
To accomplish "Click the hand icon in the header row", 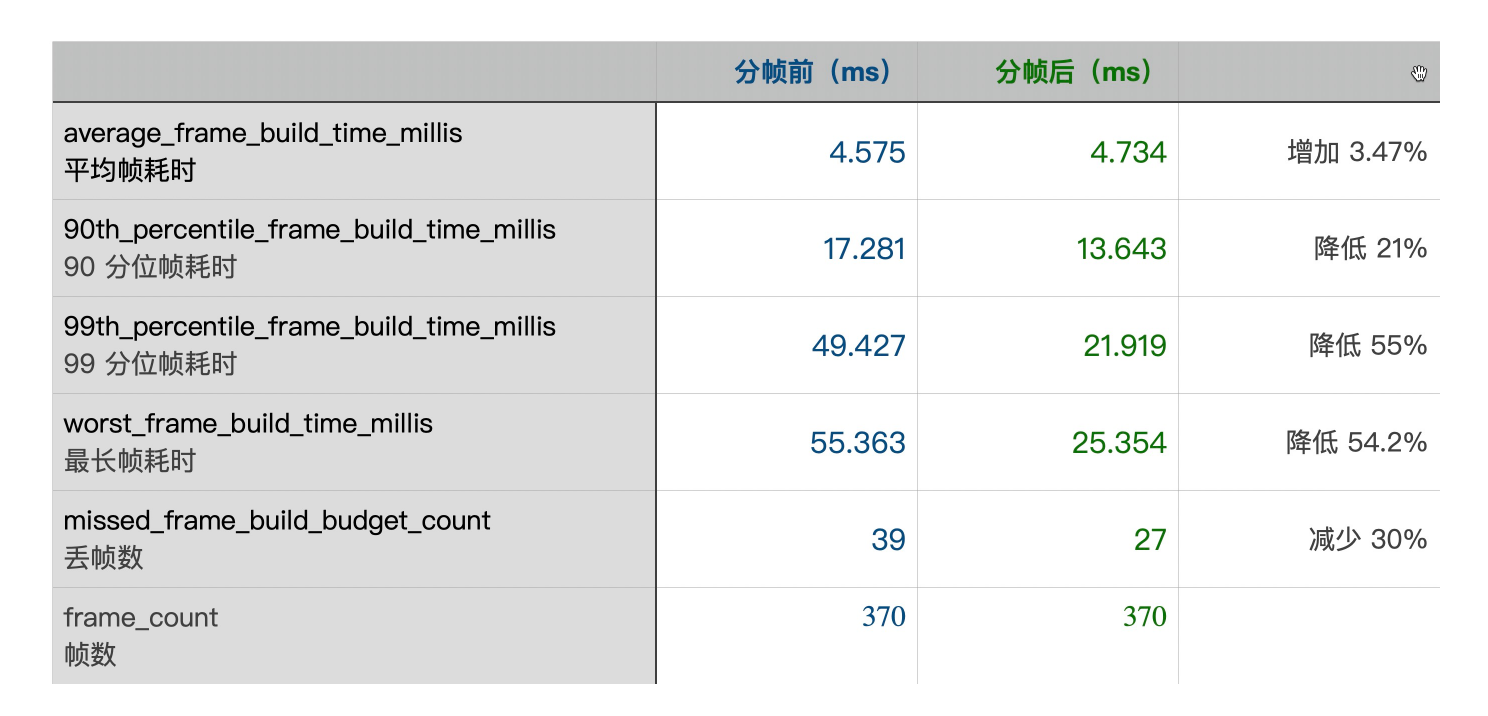I will tap(1419, 73).
